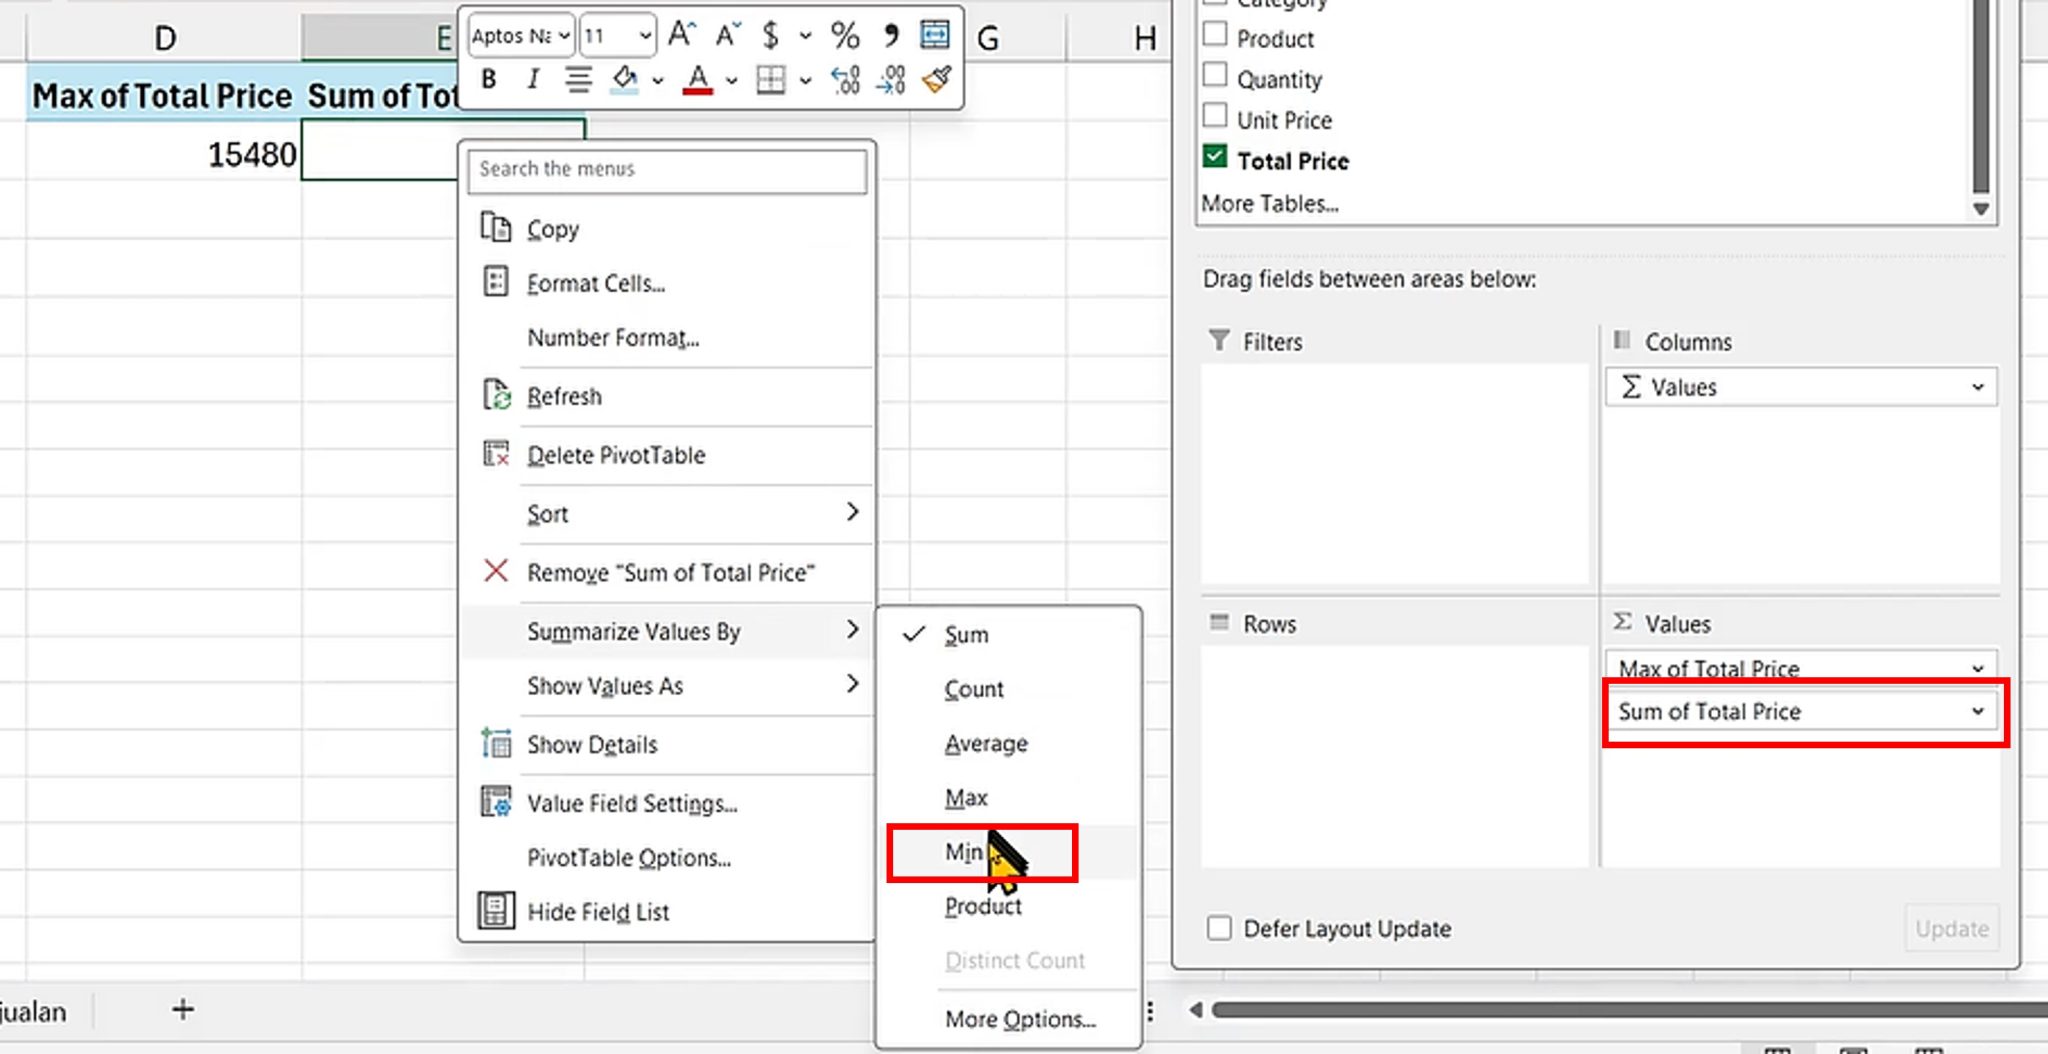
Task: Enable Defer Layout Update
Action: click(1219, 928)
